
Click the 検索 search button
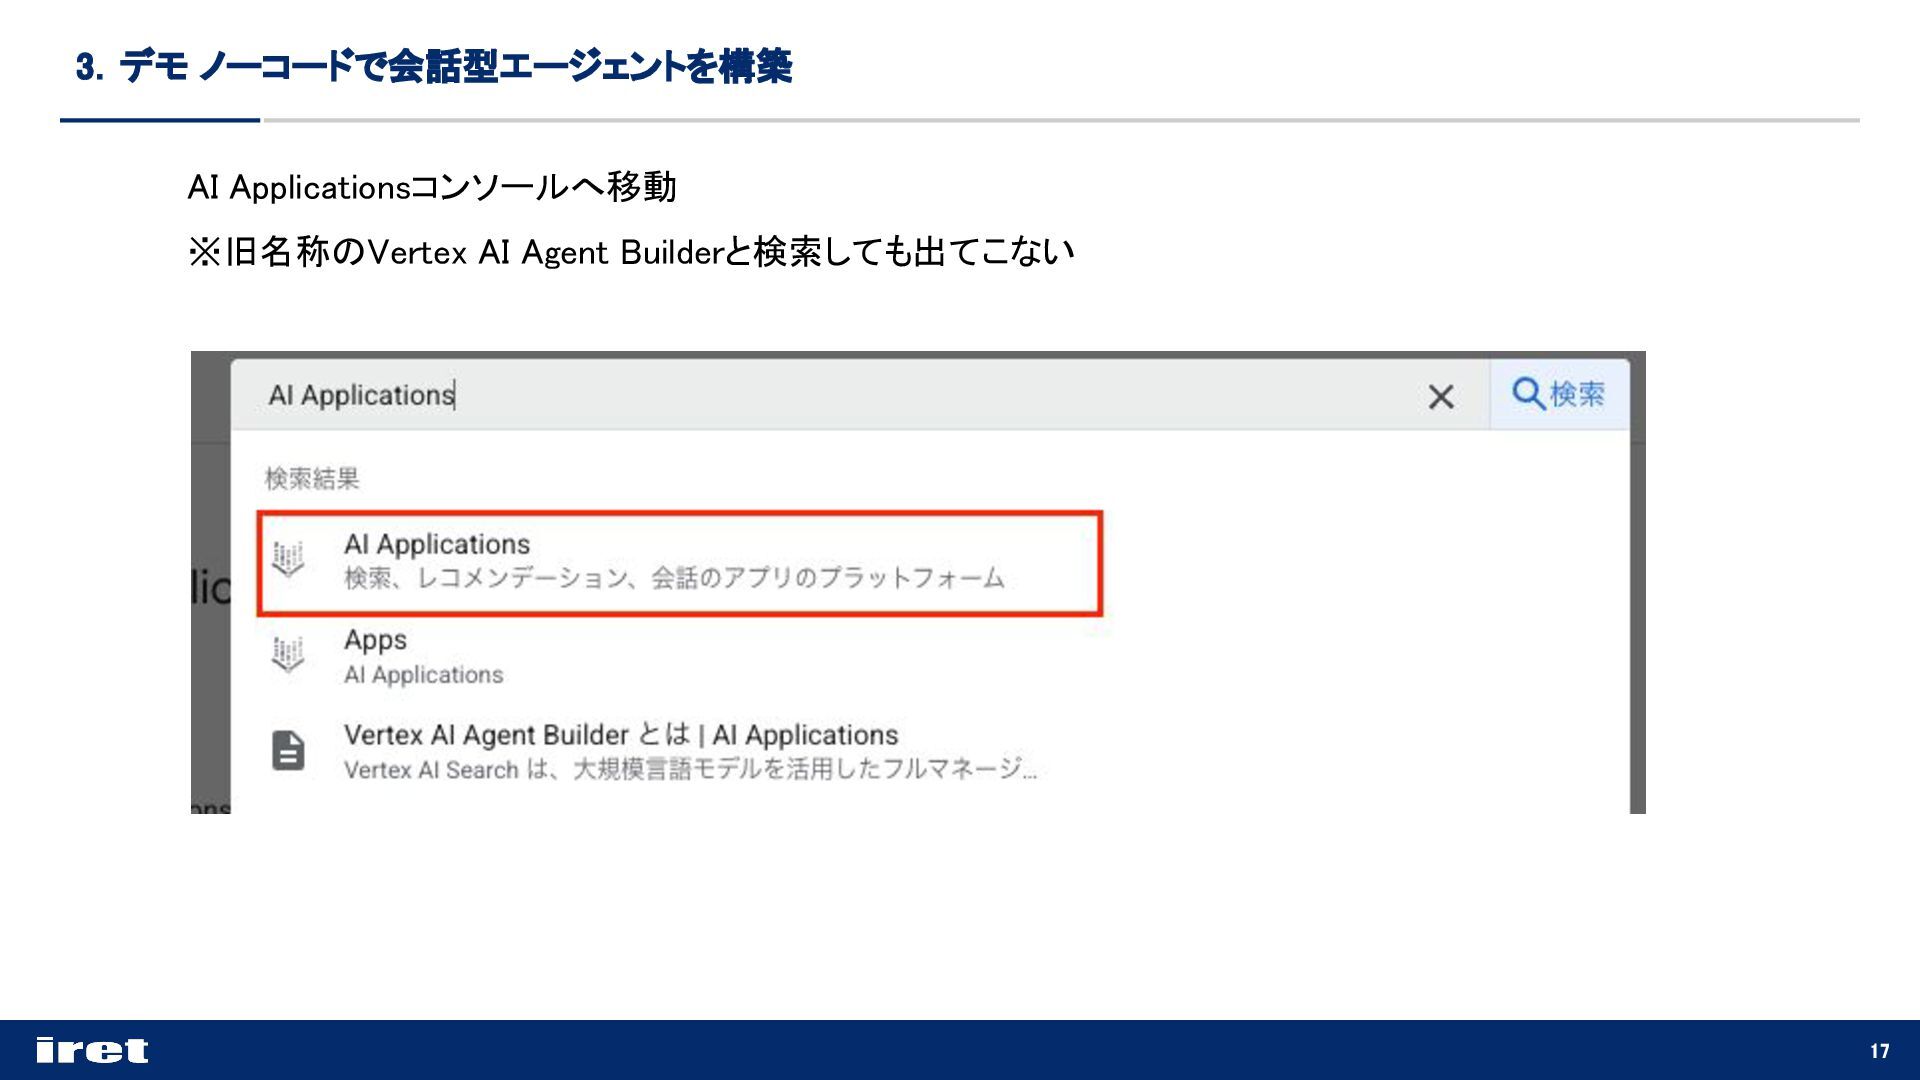coord(1559,394)
